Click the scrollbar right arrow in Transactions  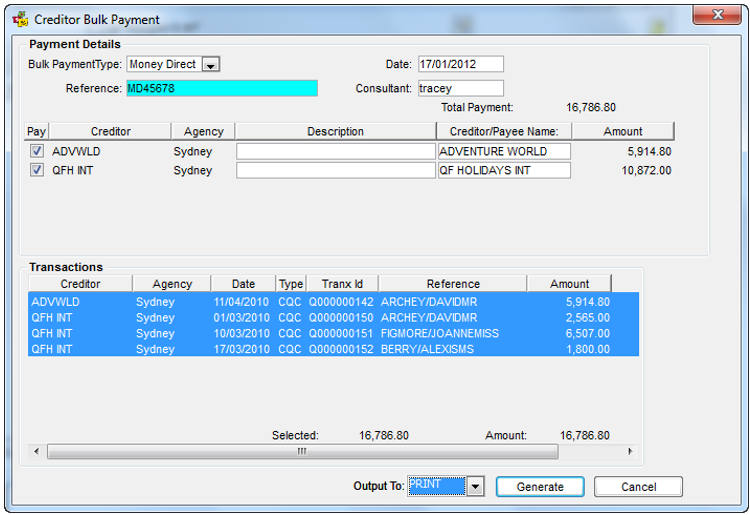(x=630, y=451)
